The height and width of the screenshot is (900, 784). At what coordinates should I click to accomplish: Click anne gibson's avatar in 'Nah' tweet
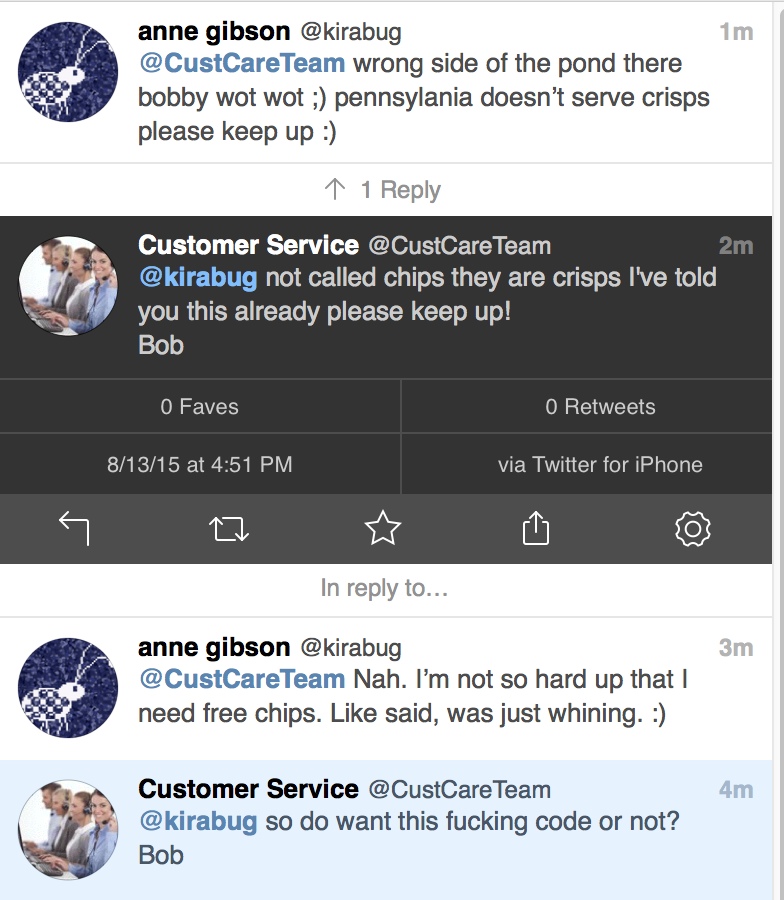[x=69, y=688]
